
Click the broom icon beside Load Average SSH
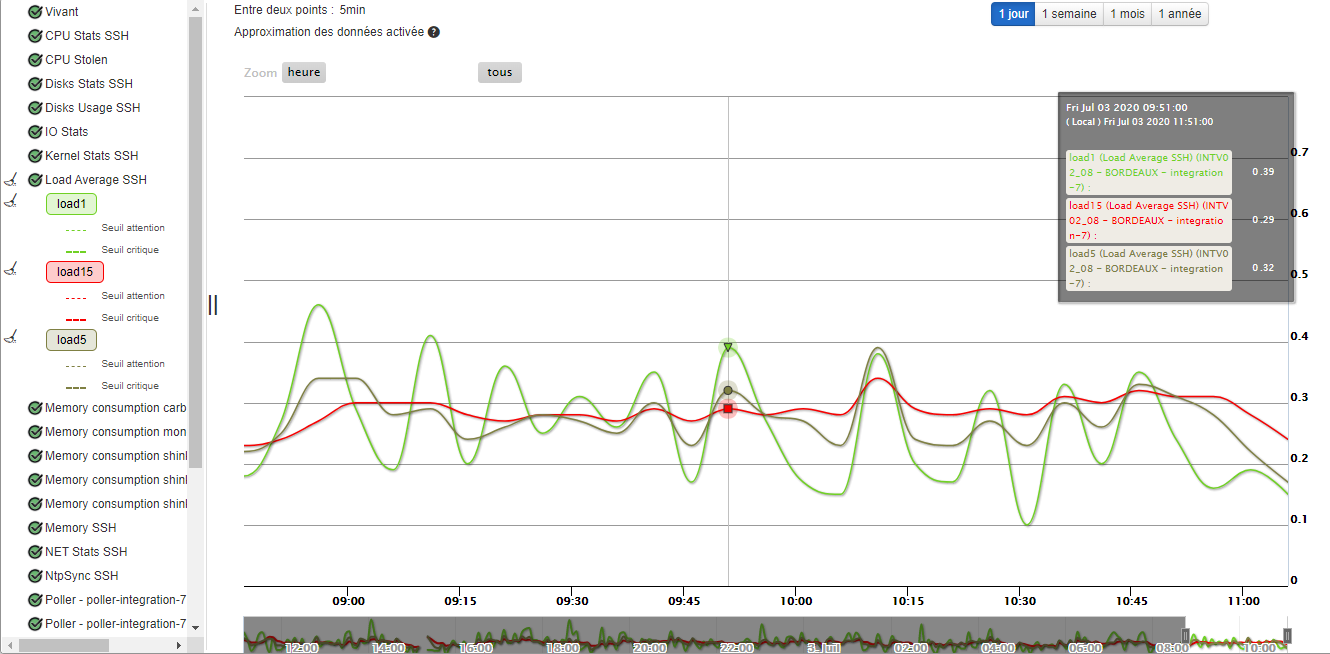coord(11,180)
